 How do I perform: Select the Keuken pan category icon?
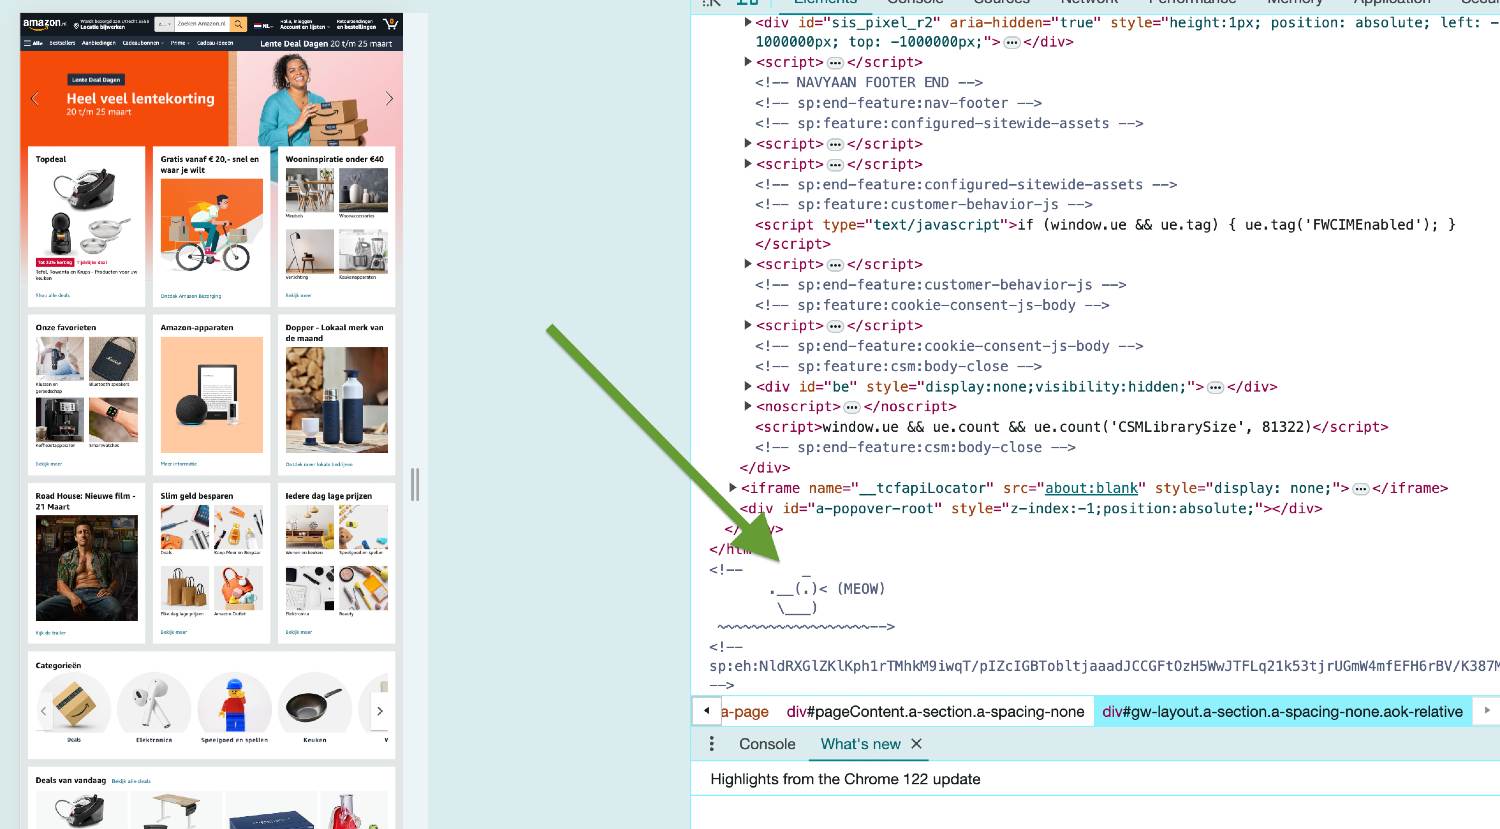pyautogui.click(x=314, y=704)
